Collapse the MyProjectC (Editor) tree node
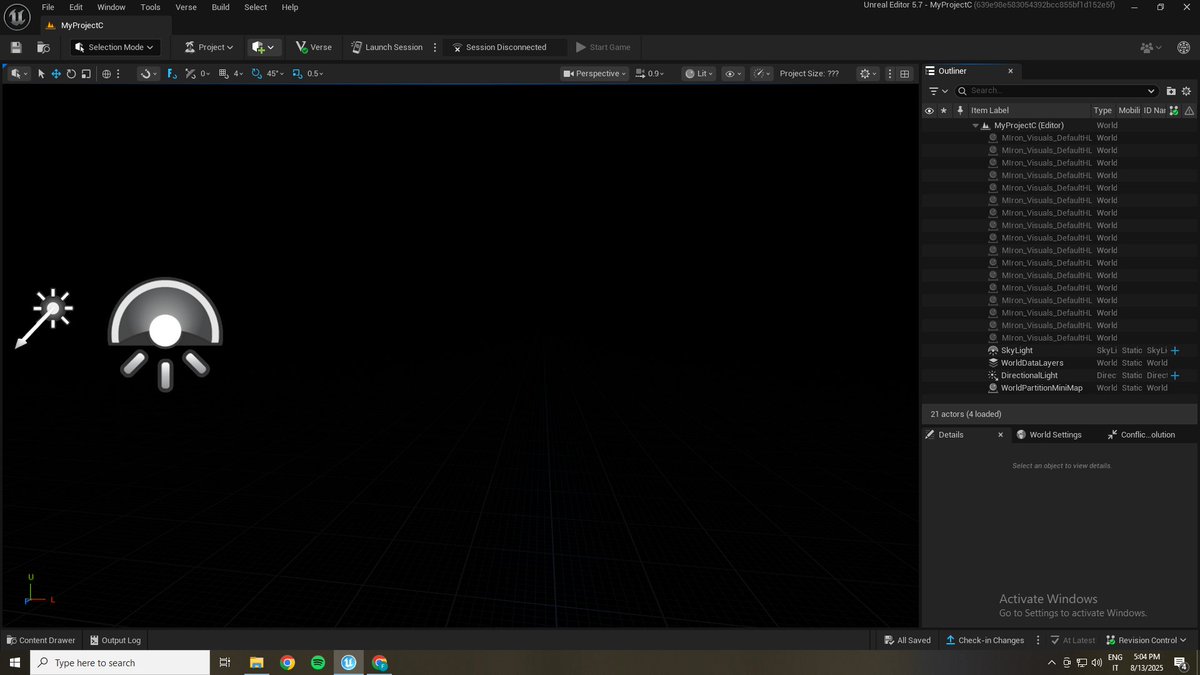This screenshot has width=1200, height=675. [975, 125]
